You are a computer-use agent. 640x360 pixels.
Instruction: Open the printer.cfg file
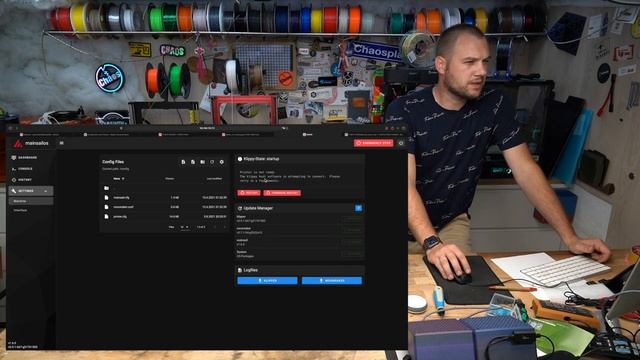[x=164, y=216]
